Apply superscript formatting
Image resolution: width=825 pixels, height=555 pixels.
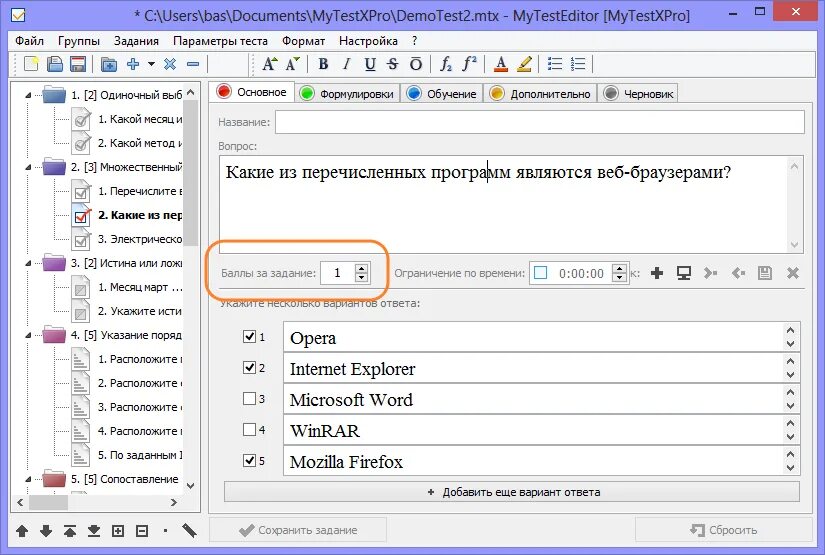click(x=469, y=64)
